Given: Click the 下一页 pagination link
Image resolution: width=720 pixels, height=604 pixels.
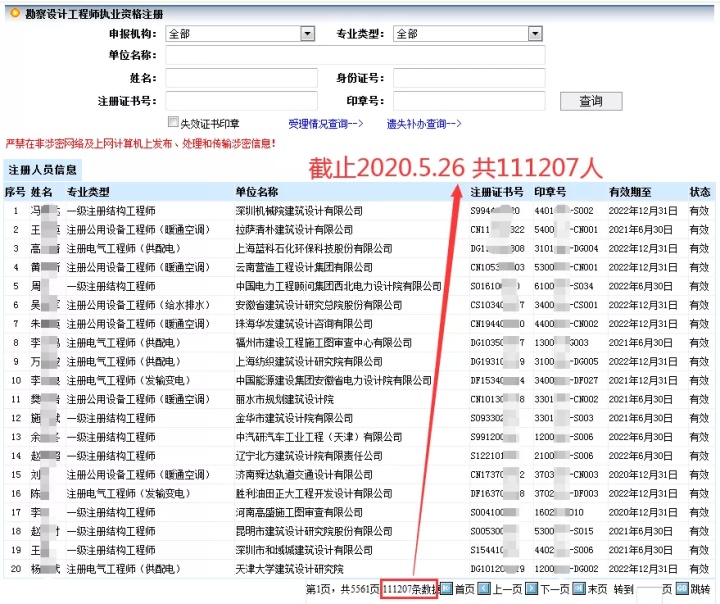Looking at the screenshot, I should pos(555,589).
